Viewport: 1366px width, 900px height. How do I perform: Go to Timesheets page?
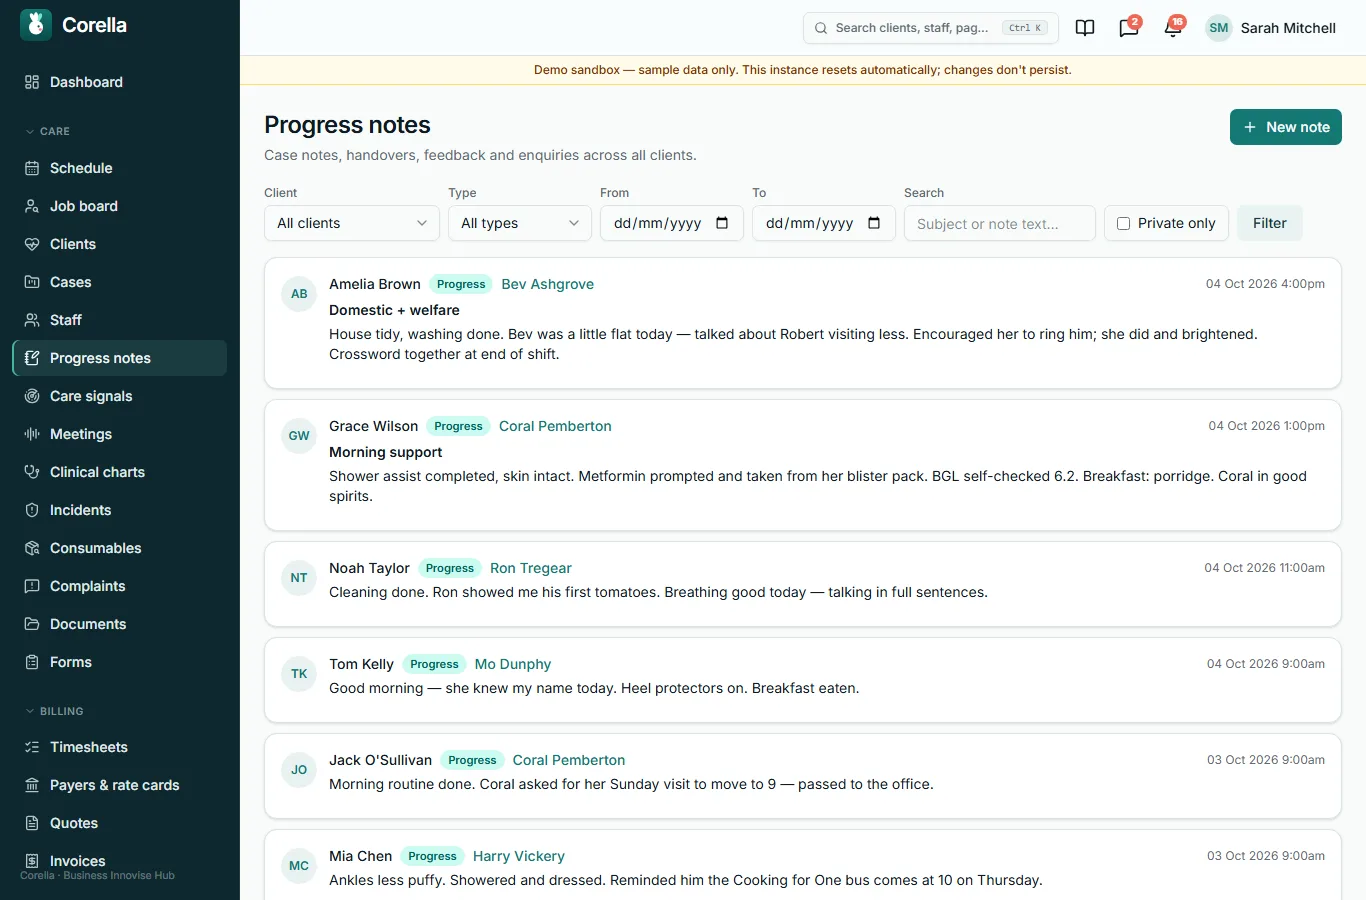pos(120,747)
